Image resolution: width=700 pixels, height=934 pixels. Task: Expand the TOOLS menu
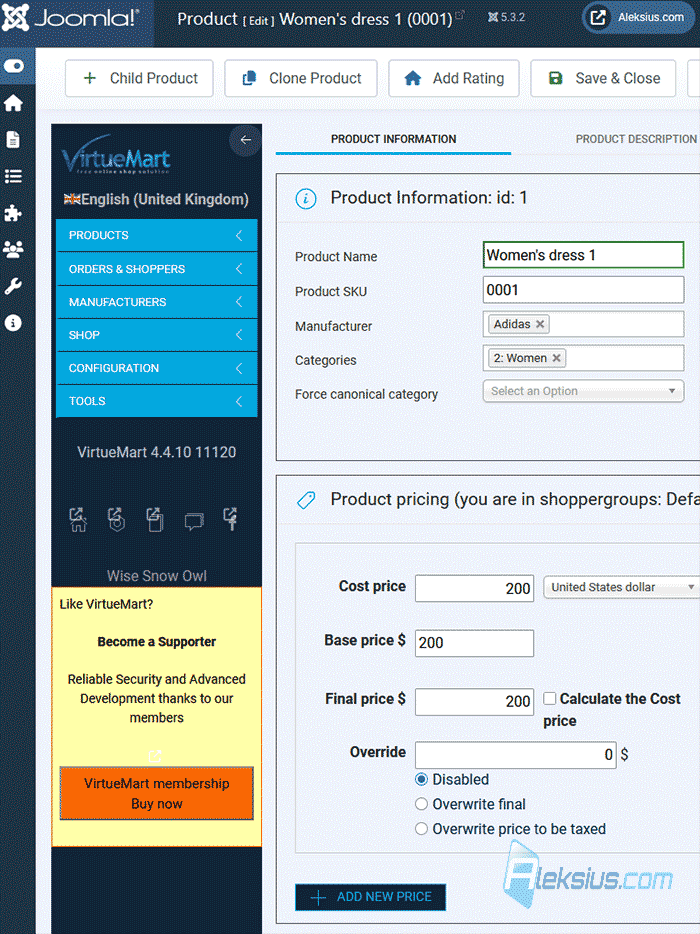(x=157, y=401)
